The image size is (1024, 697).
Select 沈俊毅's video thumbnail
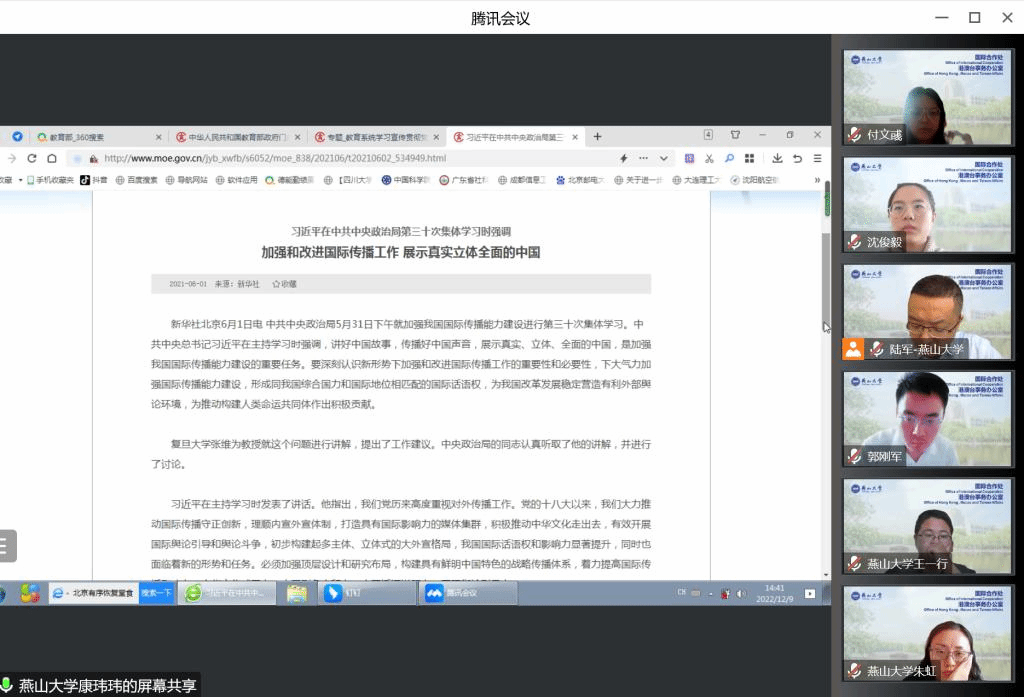927,204
